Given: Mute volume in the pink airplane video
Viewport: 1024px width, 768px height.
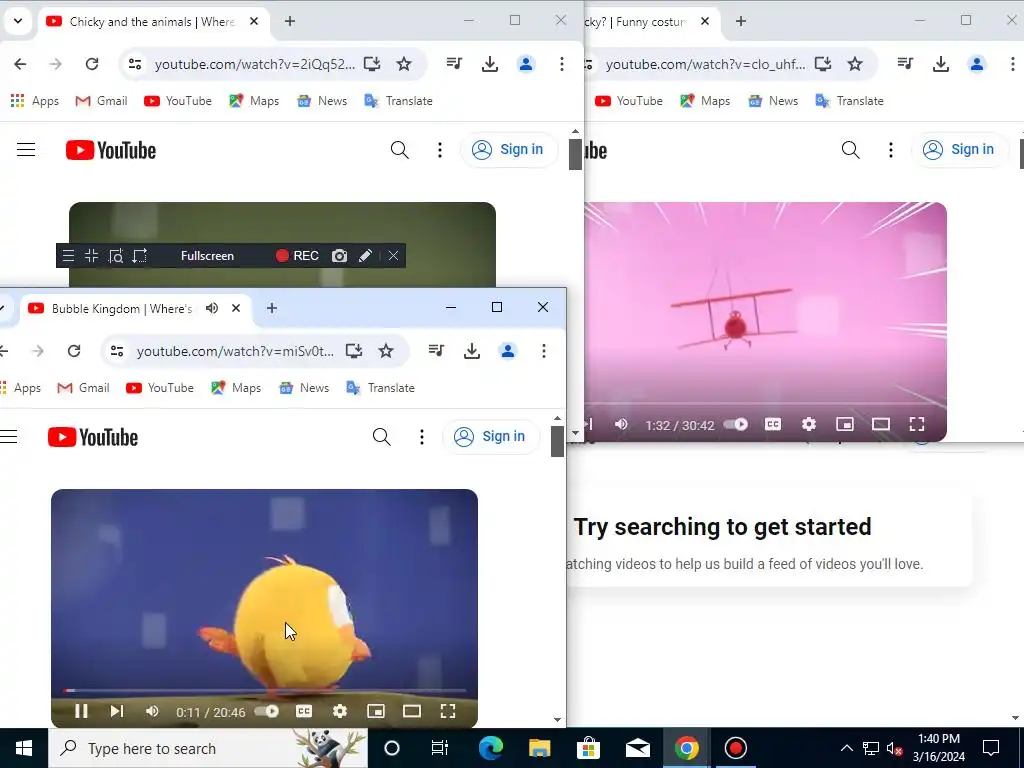Looking at the screenshot, I should [x=621, y=424].
